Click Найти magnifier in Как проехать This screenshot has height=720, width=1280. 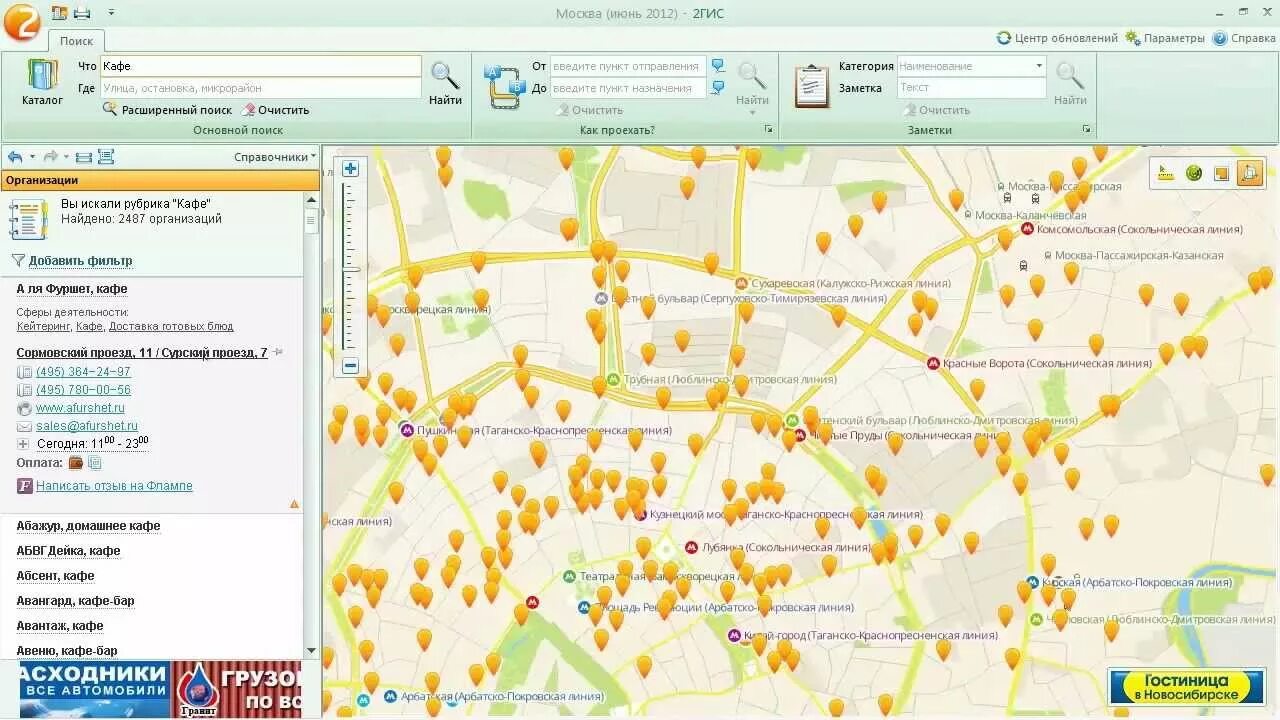tap(752, 83)
